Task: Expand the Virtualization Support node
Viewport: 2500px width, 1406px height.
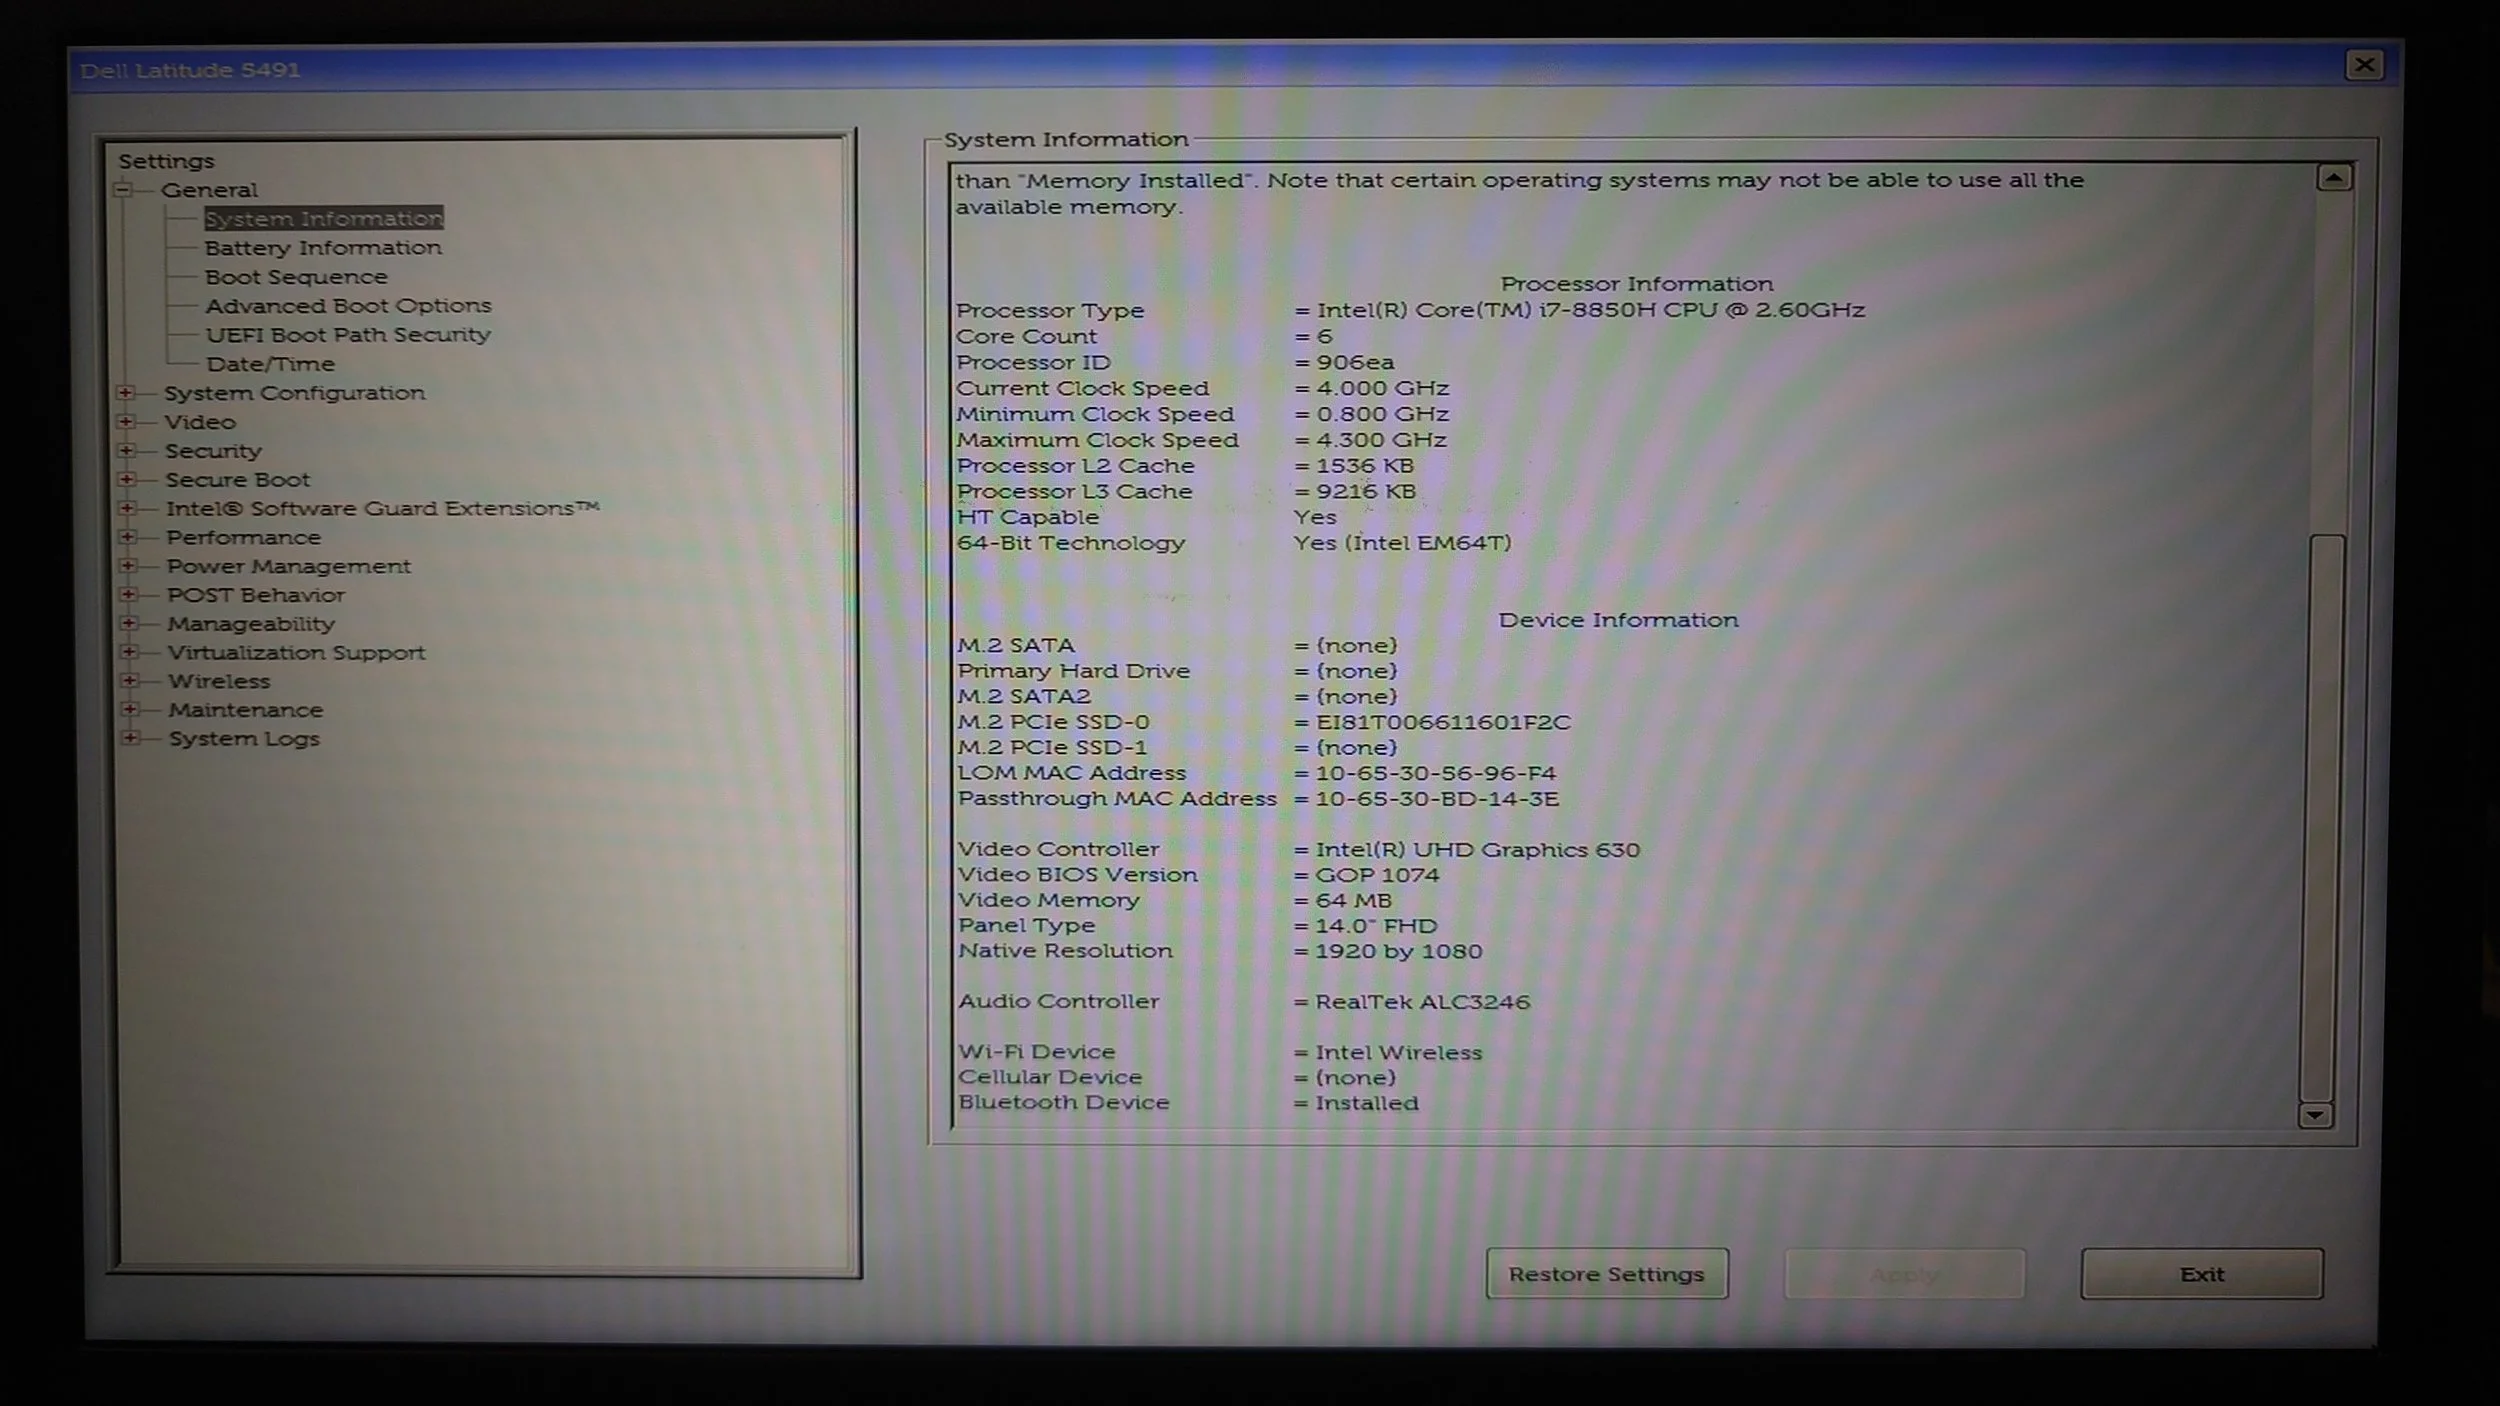Action: click(129, 652)
